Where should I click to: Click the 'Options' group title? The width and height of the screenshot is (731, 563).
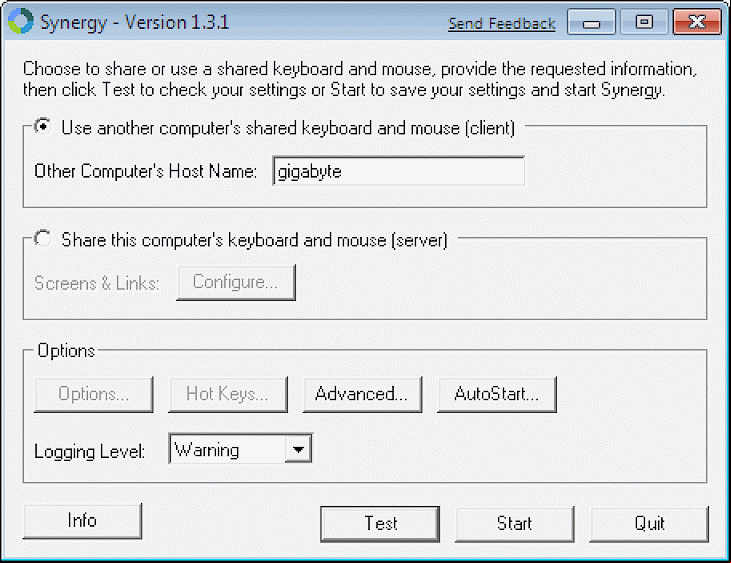pos(66,351)
